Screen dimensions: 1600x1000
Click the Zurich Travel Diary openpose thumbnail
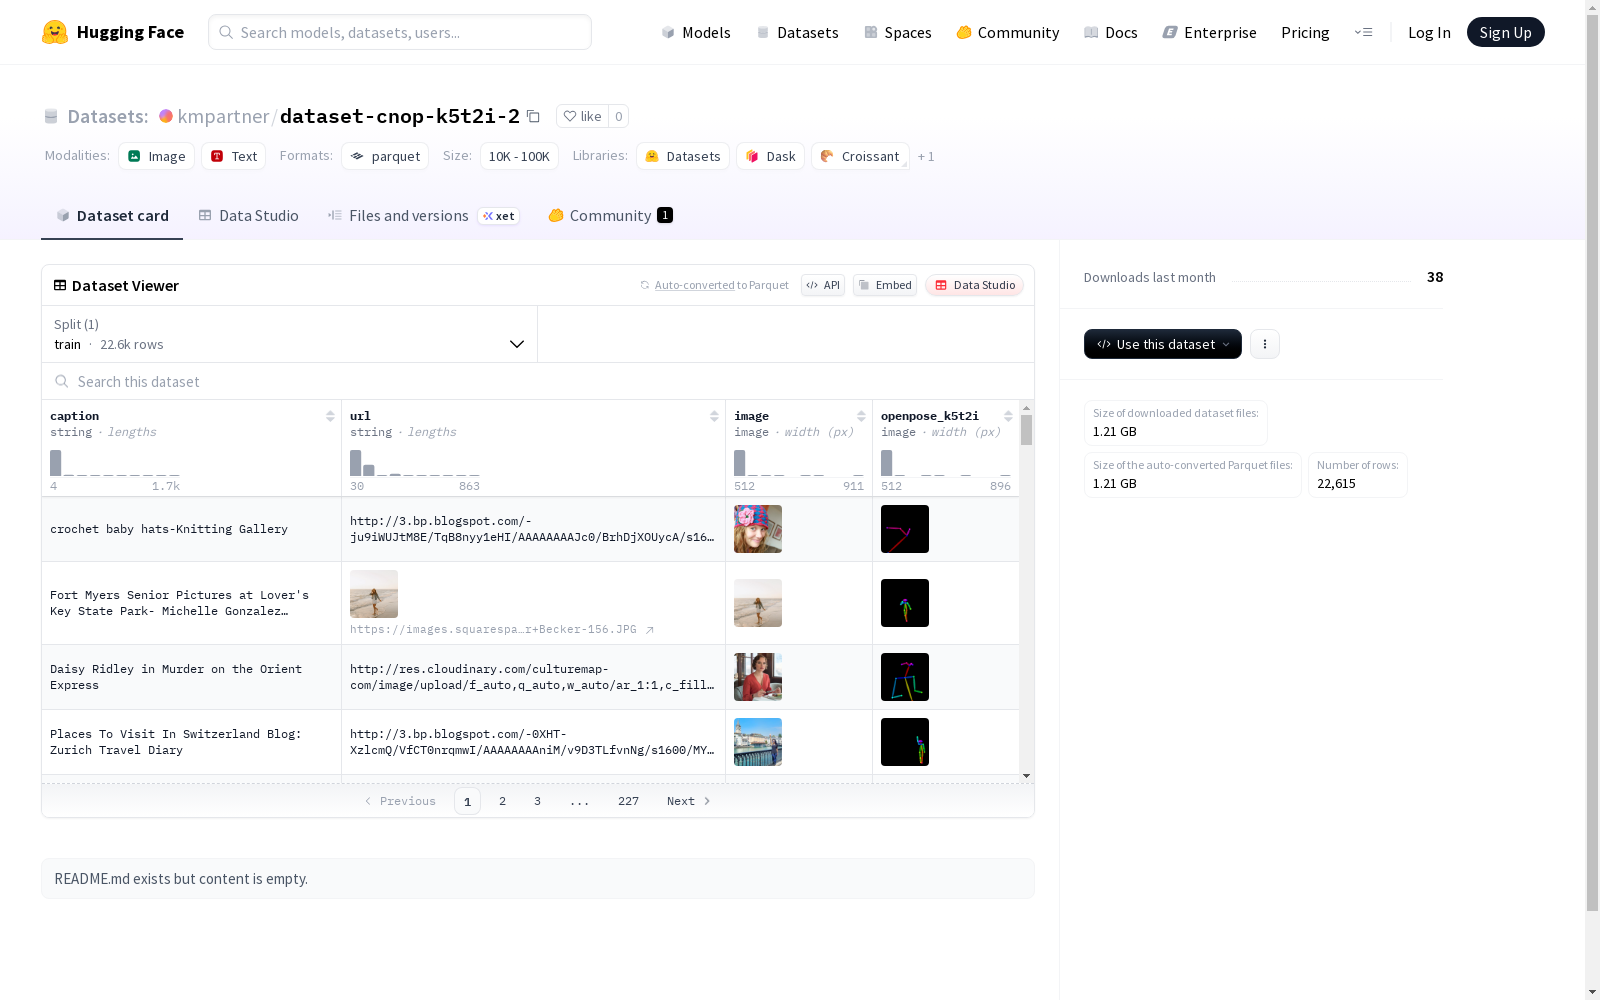point(905,742)
